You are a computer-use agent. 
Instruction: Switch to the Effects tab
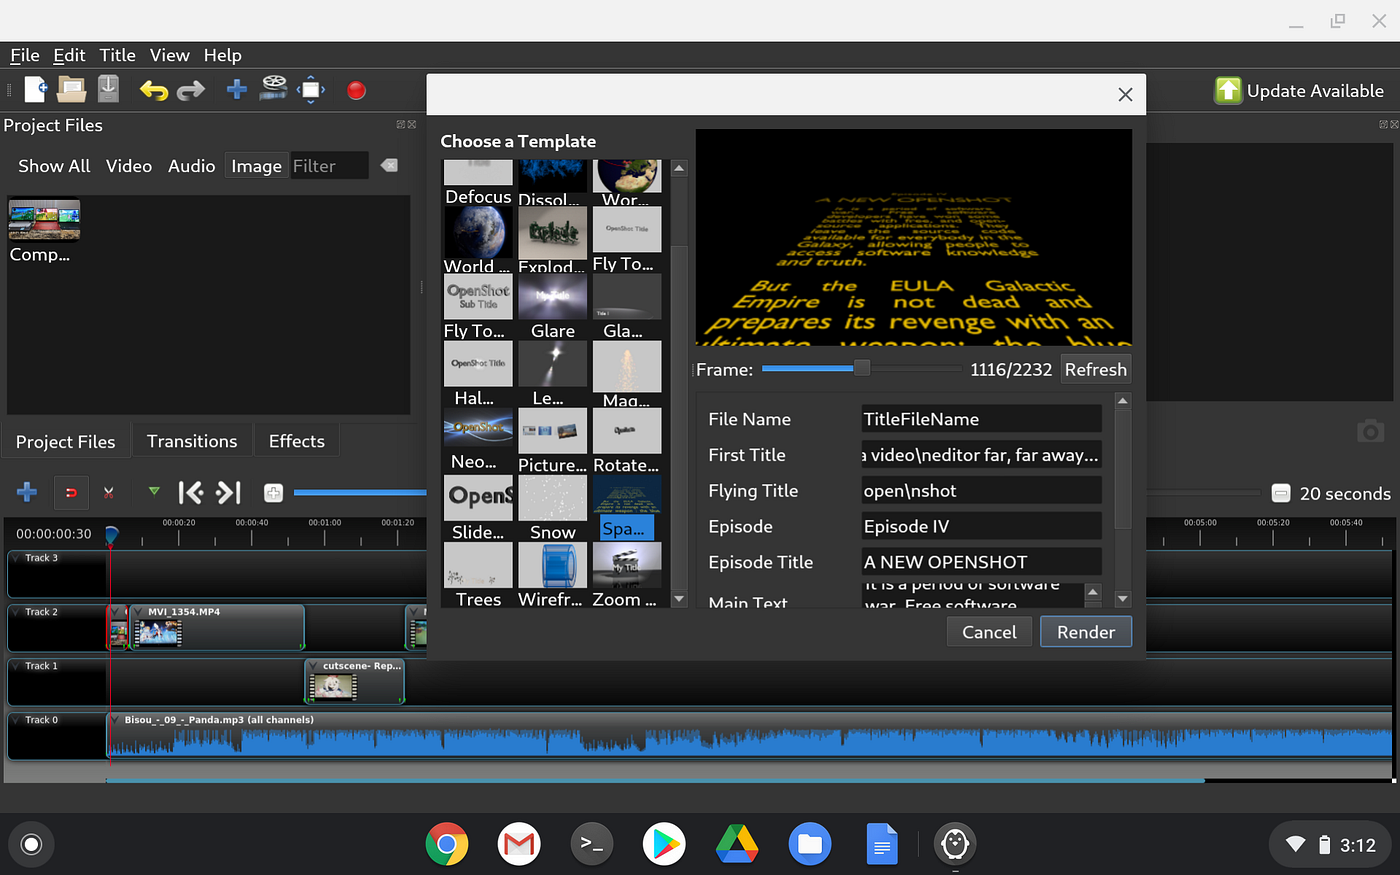(x=296, y=441)
